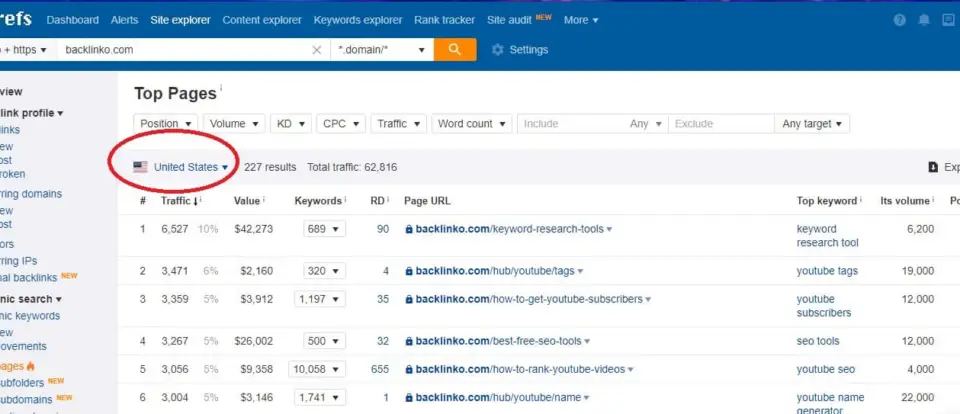This screenshot has height=414, width=960.
Task: Click lock icon beside how-to-rank-youtube-videos URL
Action: 409,369
